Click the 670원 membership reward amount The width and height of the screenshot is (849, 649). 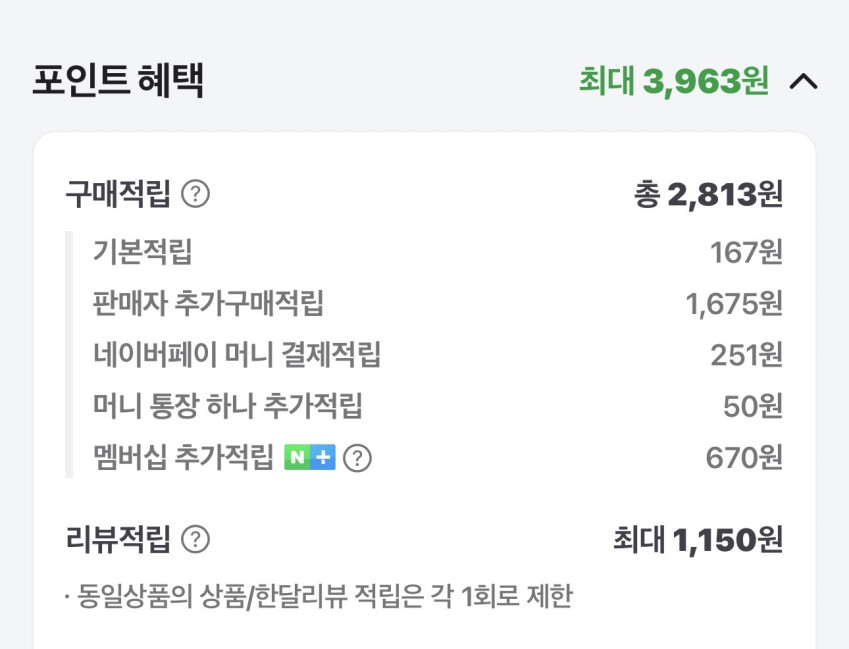point(743,458)
